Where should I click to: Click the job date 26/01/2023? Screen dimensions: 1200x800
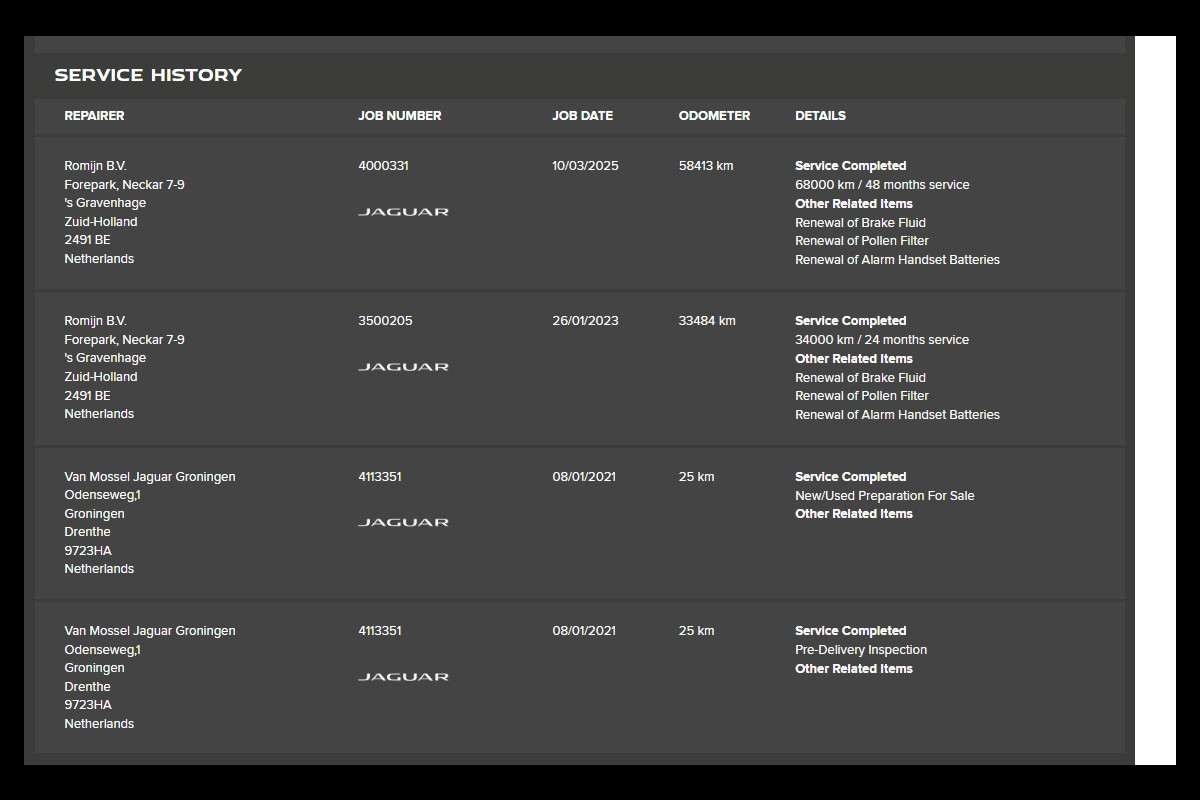pos(585,321)
